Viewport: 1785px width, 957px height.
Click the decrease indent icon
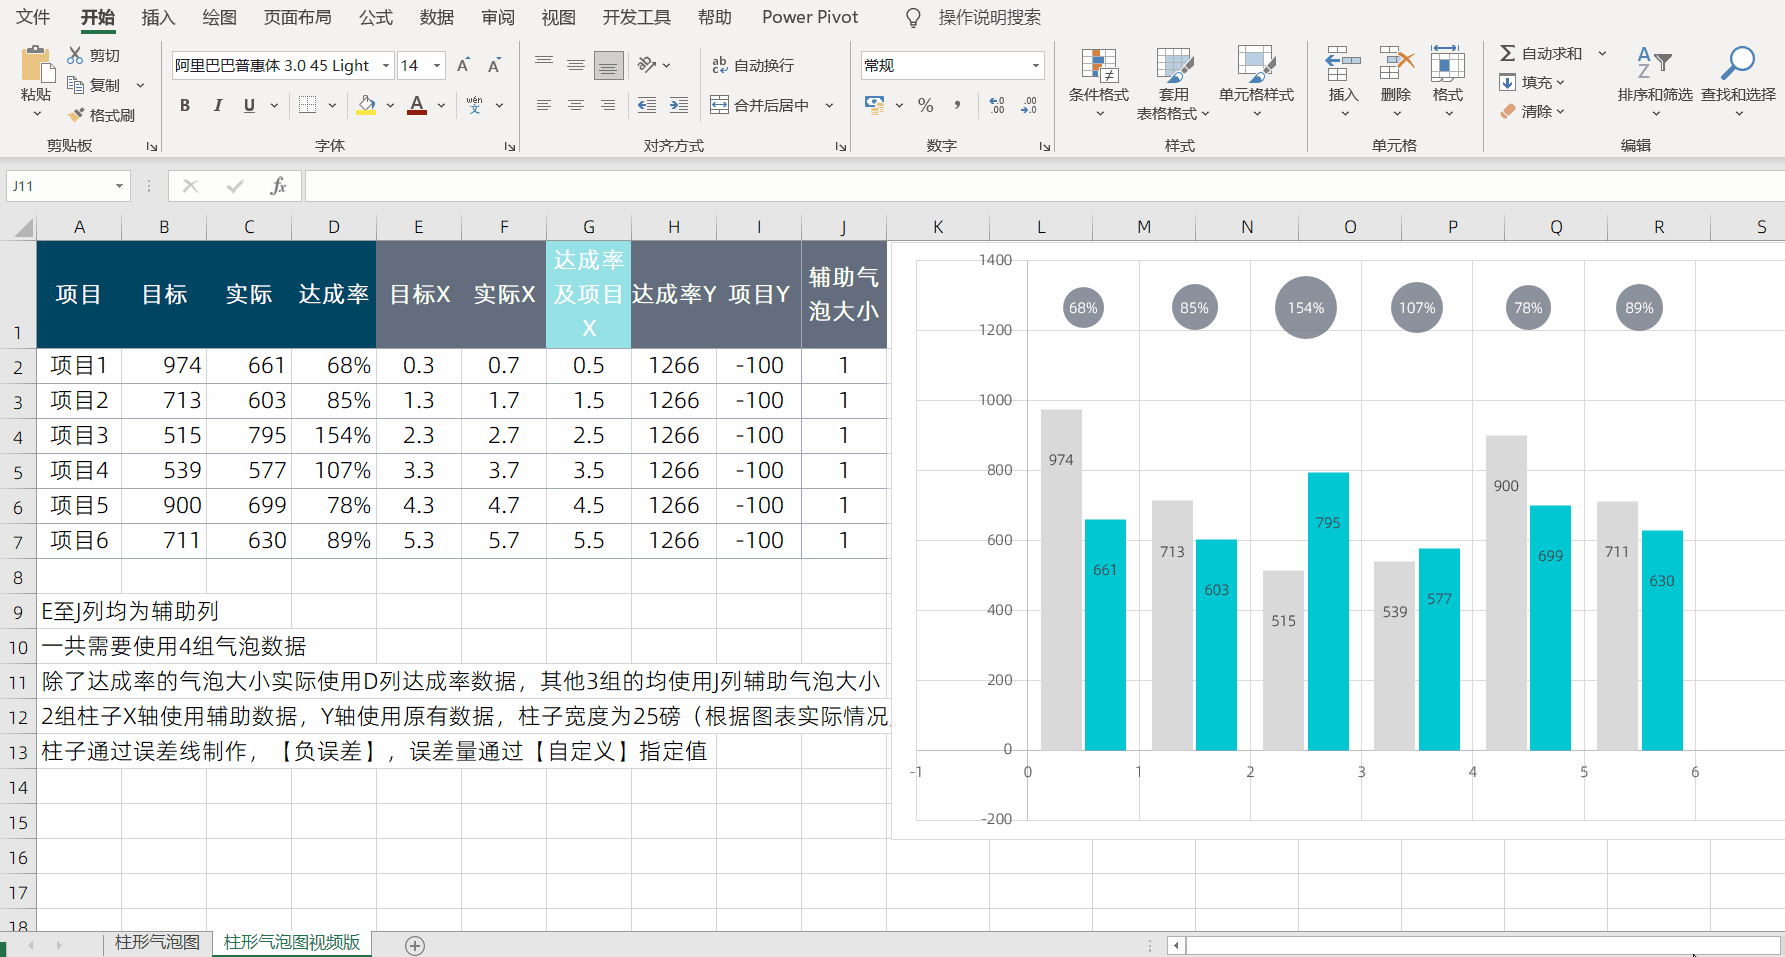pyautogui.click(x=647, y=105)
